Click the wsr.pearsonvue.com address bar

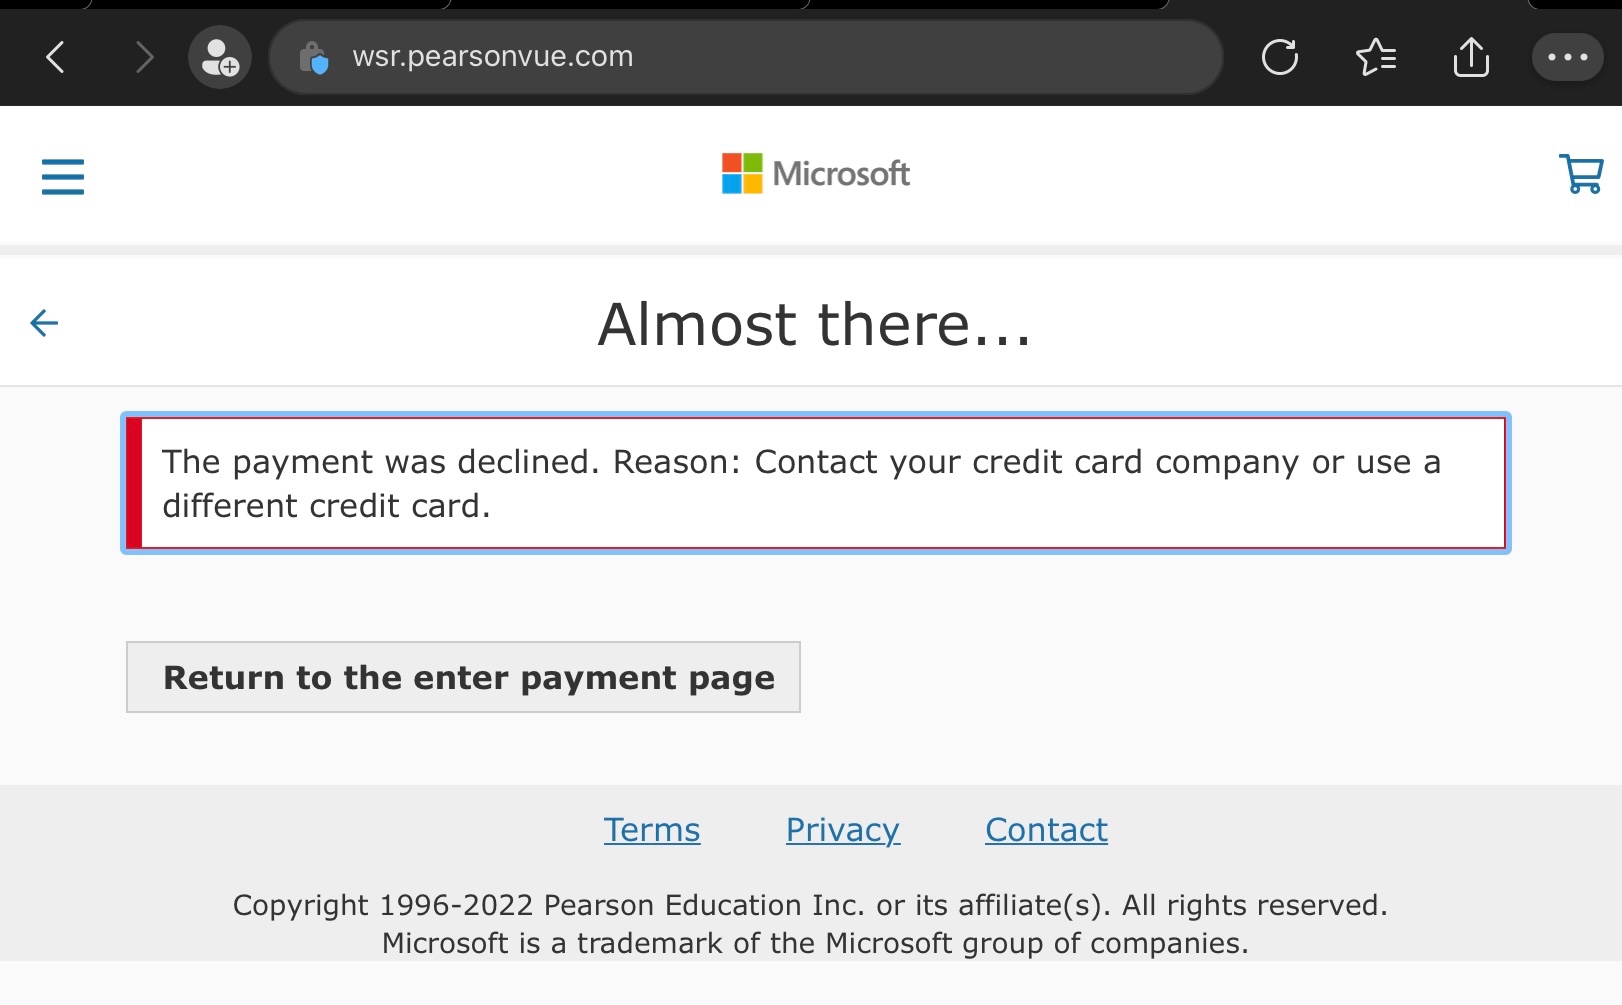click(x=746, y=57)
